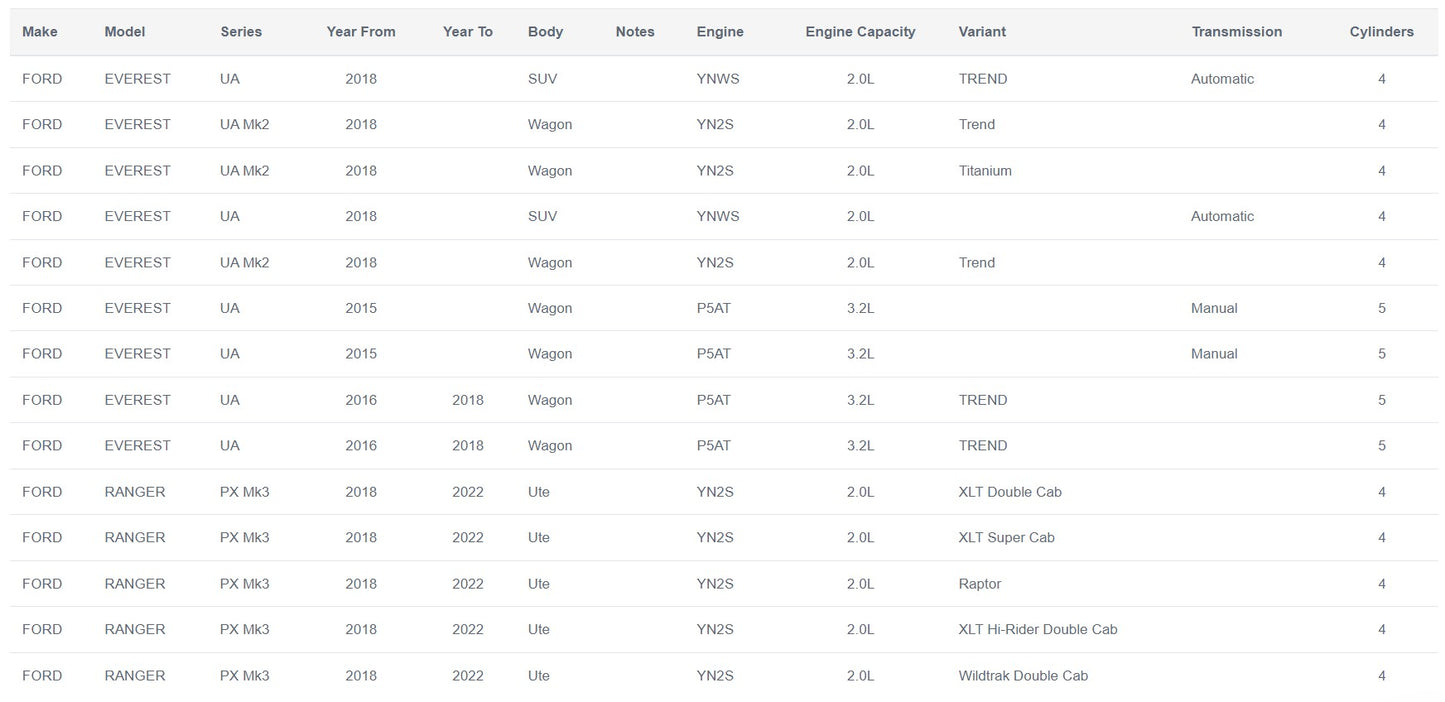The width and height of the screenshot is (1445, 702).
Task: Sort by the Cylinders column header
Action: (1381, 32)
